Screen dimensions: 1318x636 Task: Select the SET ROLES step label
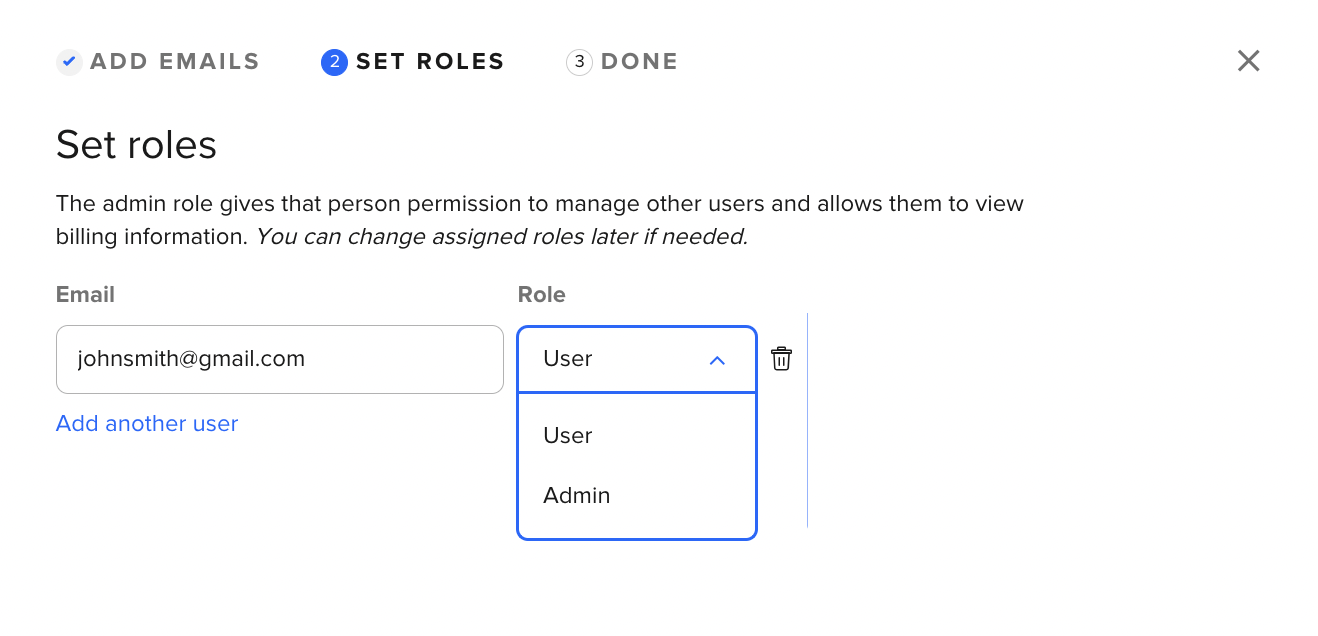[x=430, y=62]
